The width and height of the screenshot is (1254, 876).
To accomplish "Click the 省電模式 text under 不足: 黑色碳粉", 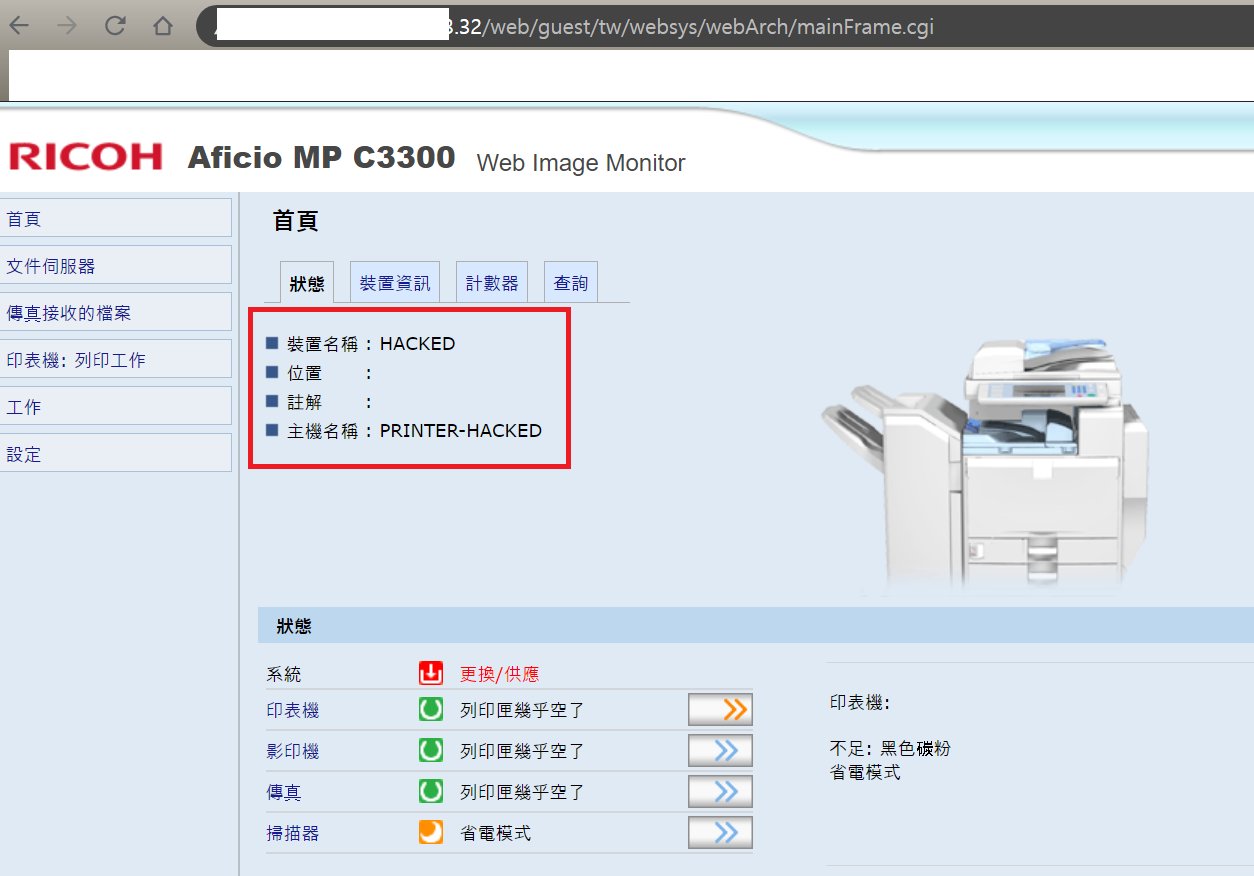I will pos(865,772).
